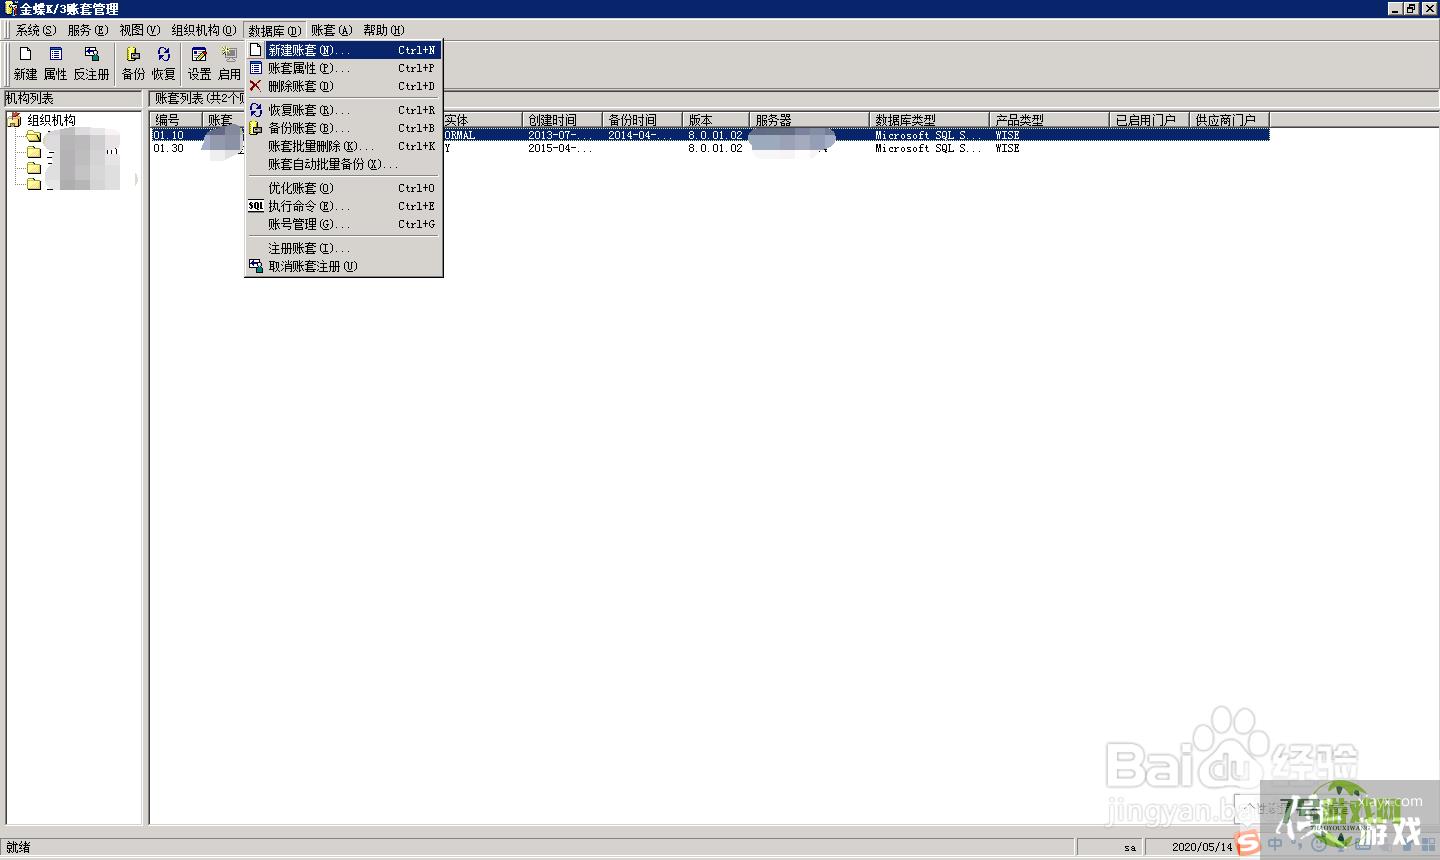Sort by the 产品类型 column header
1440x860 pixels.
pos(1049,120)
